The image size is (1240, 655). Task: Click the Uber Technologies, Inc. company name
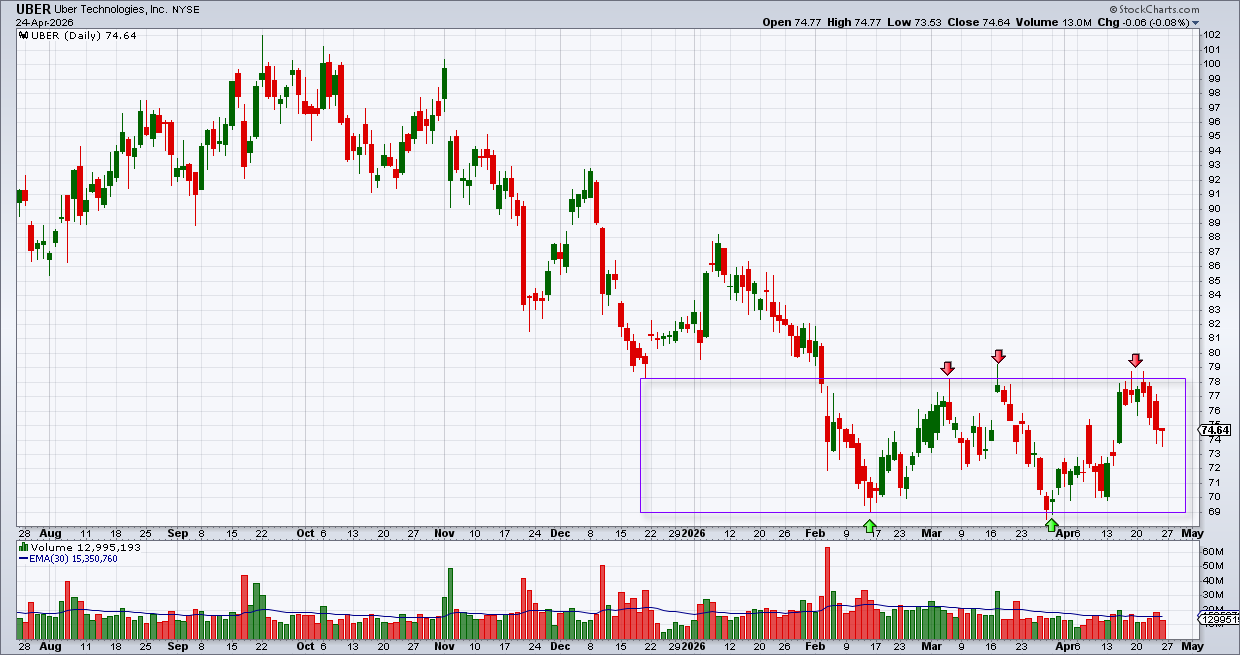point(113,9)
